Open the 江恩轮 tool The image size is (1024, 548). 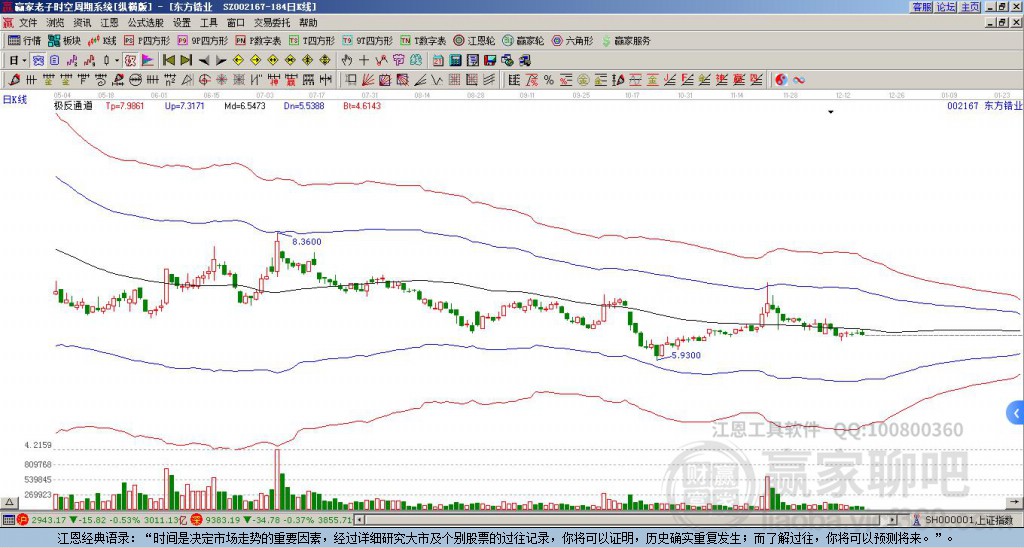473,40
